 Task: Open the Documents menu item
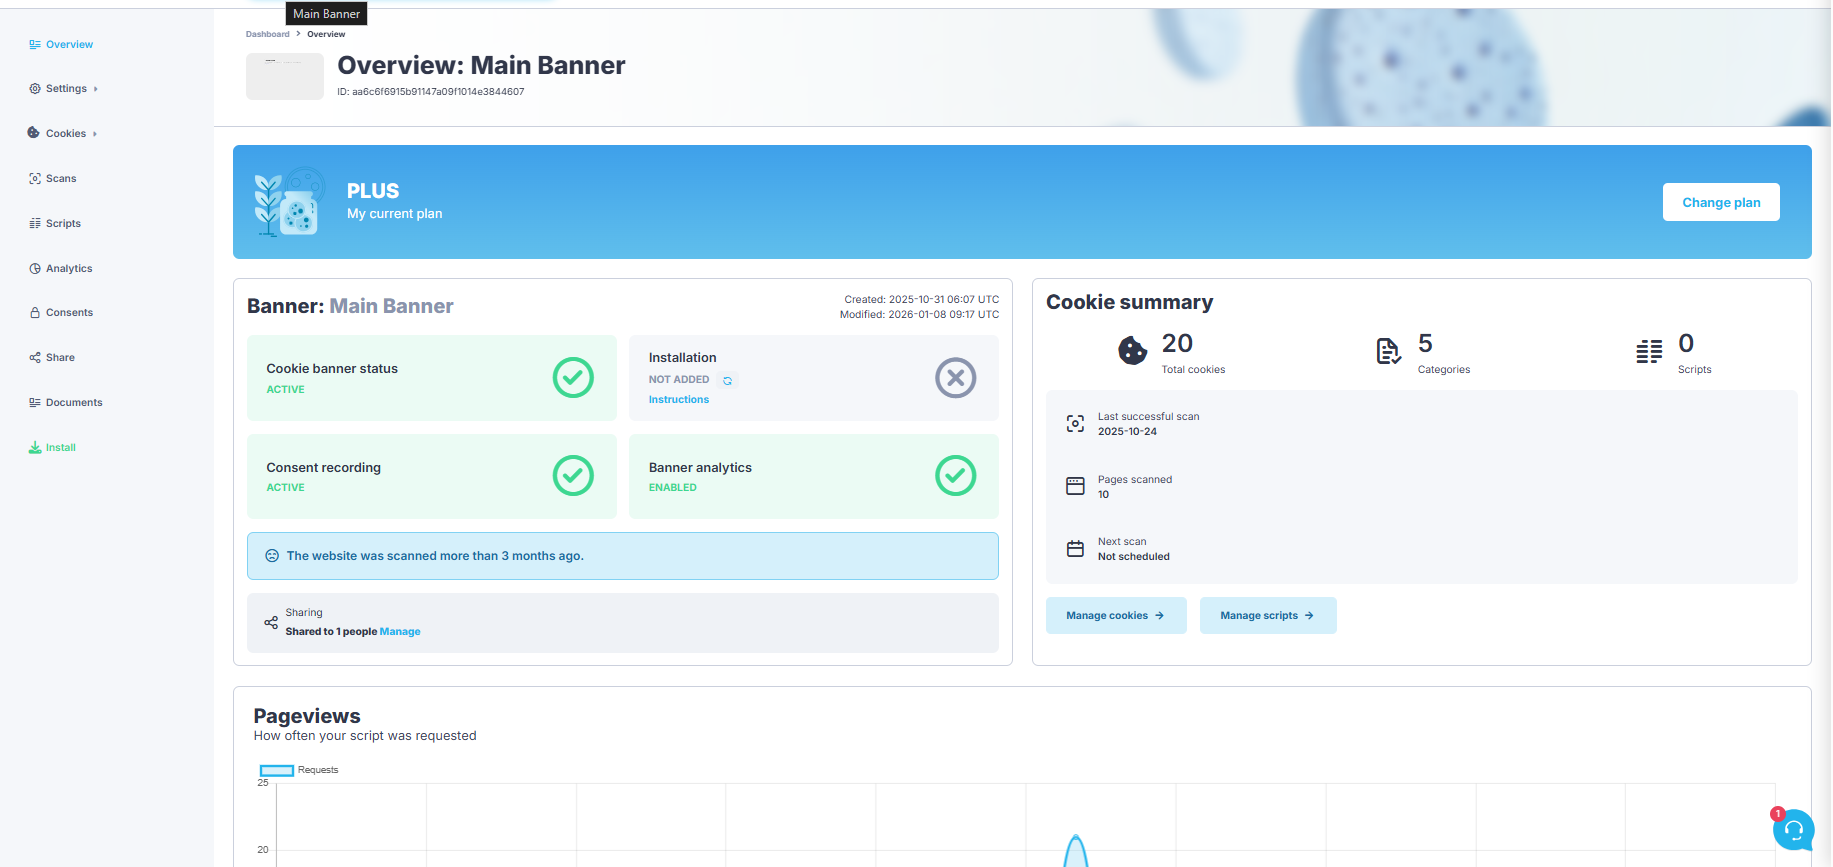pyautogui.click(x=74, y=403)
